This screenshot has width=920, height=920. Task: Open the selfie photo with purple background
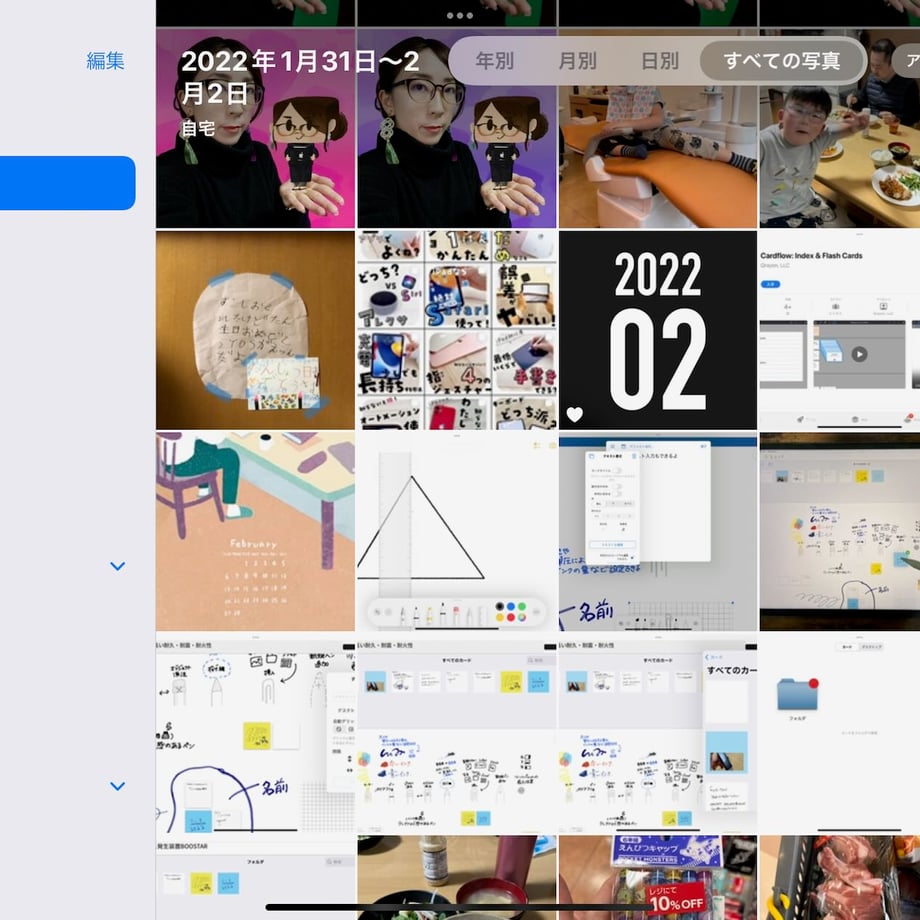(x=456, y=128)
